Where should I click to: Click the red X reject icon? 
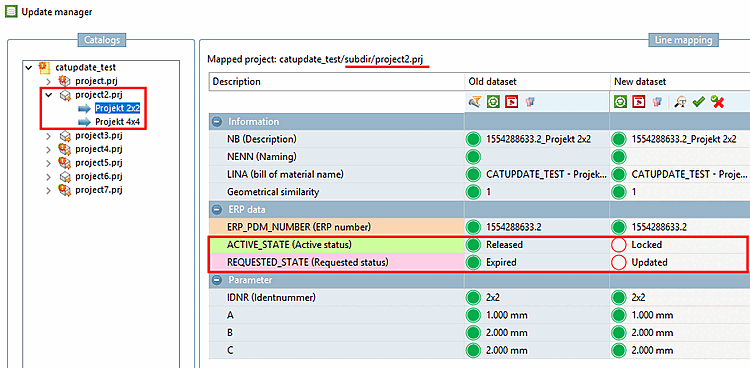click(717, 102)
